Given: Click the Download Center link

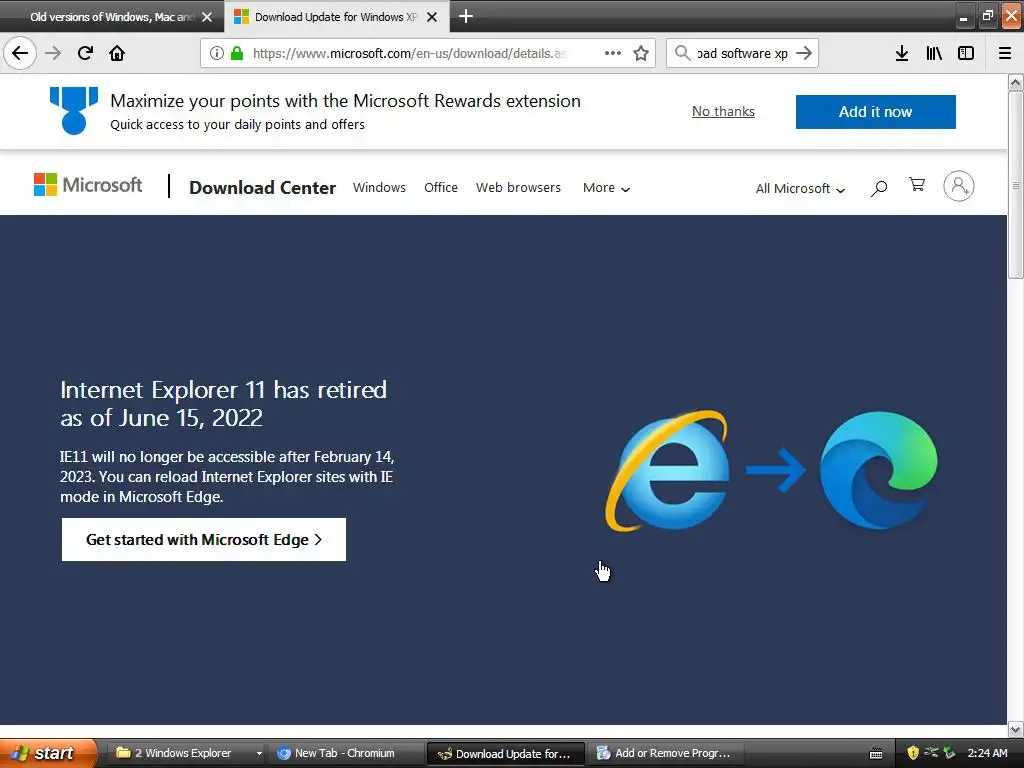Looking at the screenshot, I should [x=263, y=187].
